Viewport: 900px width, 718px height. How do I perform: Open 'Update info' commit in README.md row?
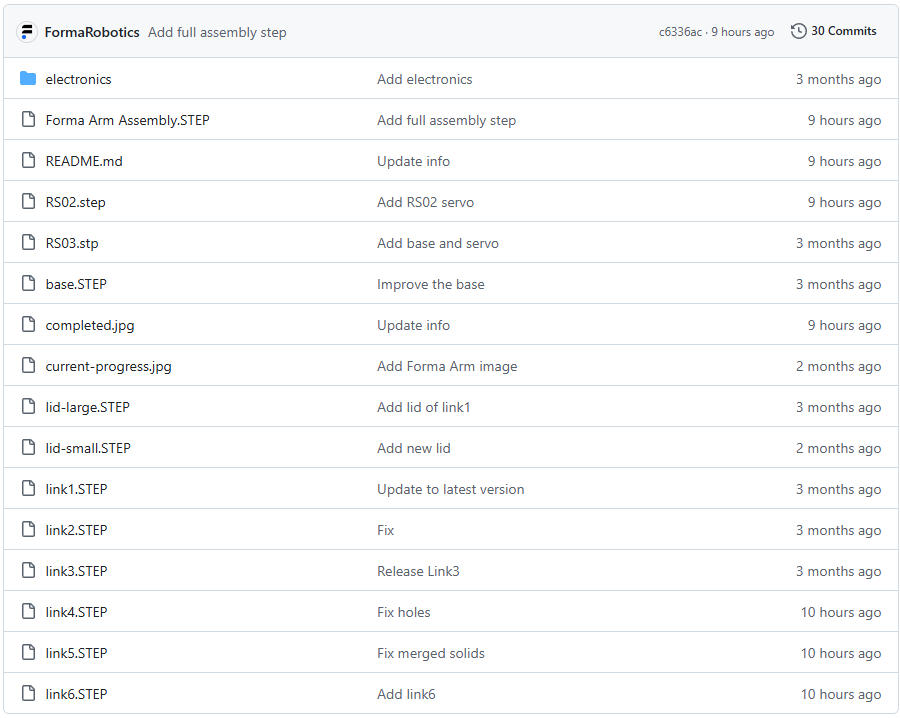[413, 161]
